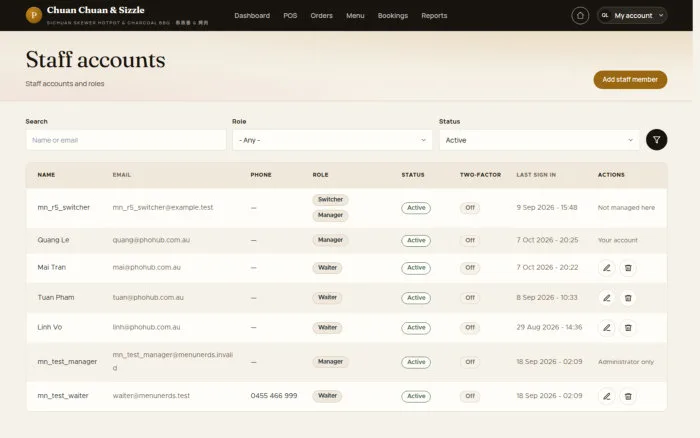Click the name Mai Tran
Screen dimensions: 700x438
(51, 267)
